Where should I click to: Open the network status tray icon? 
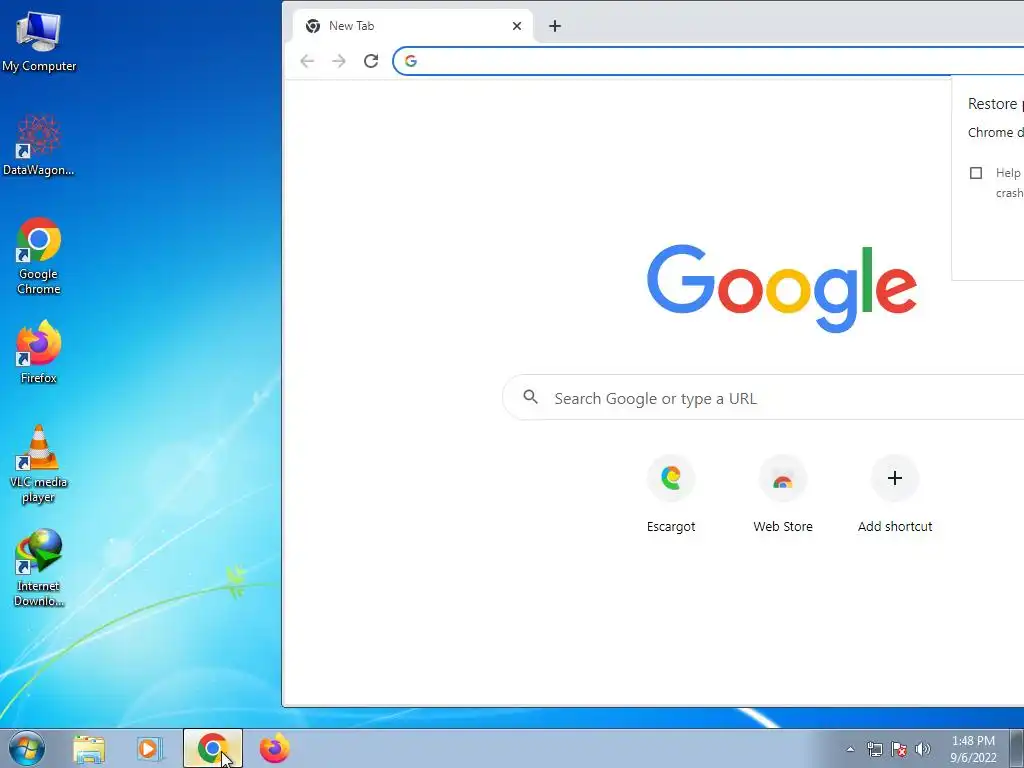(x=874, y=749)
